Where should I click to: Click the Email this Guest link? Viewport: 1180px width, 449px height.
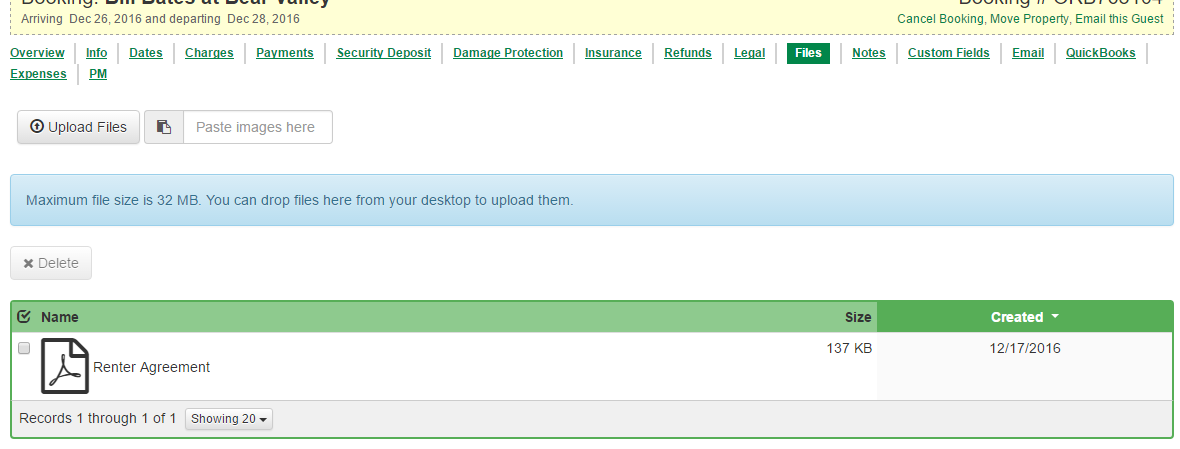point(1119,19)
